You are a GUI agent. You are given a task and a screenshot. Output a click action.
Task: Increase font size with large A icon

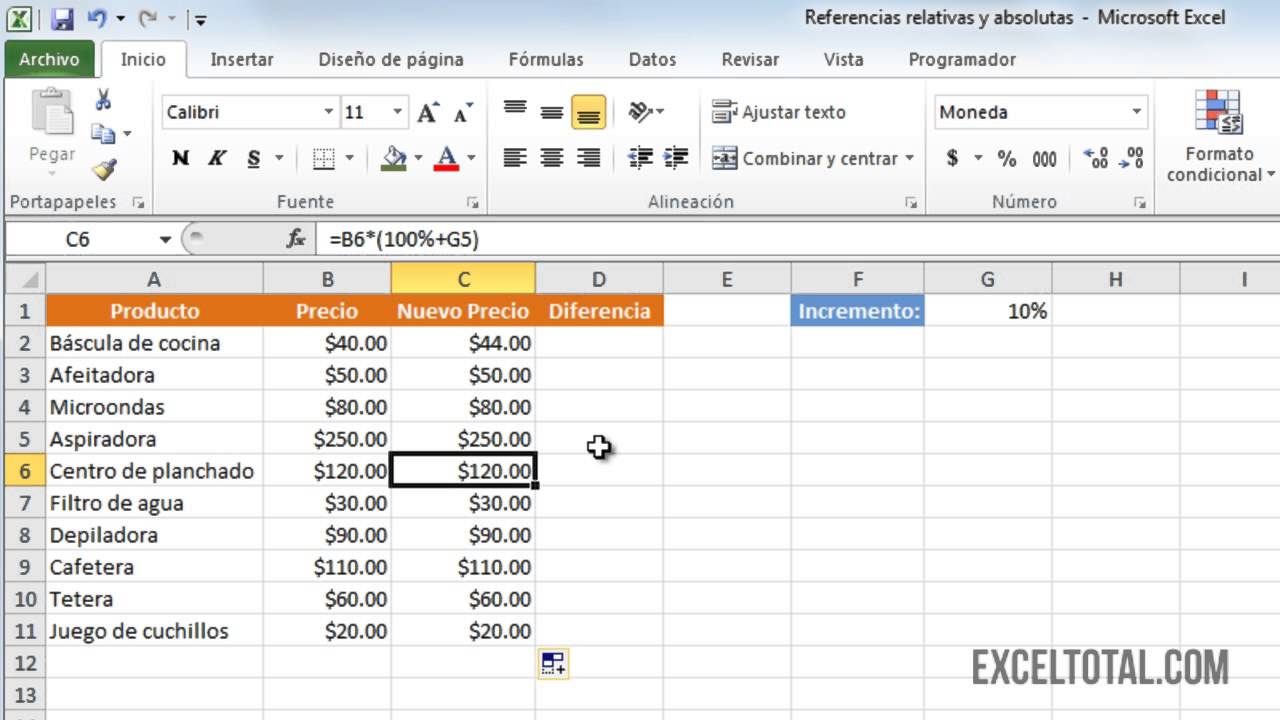coord(428,112)
